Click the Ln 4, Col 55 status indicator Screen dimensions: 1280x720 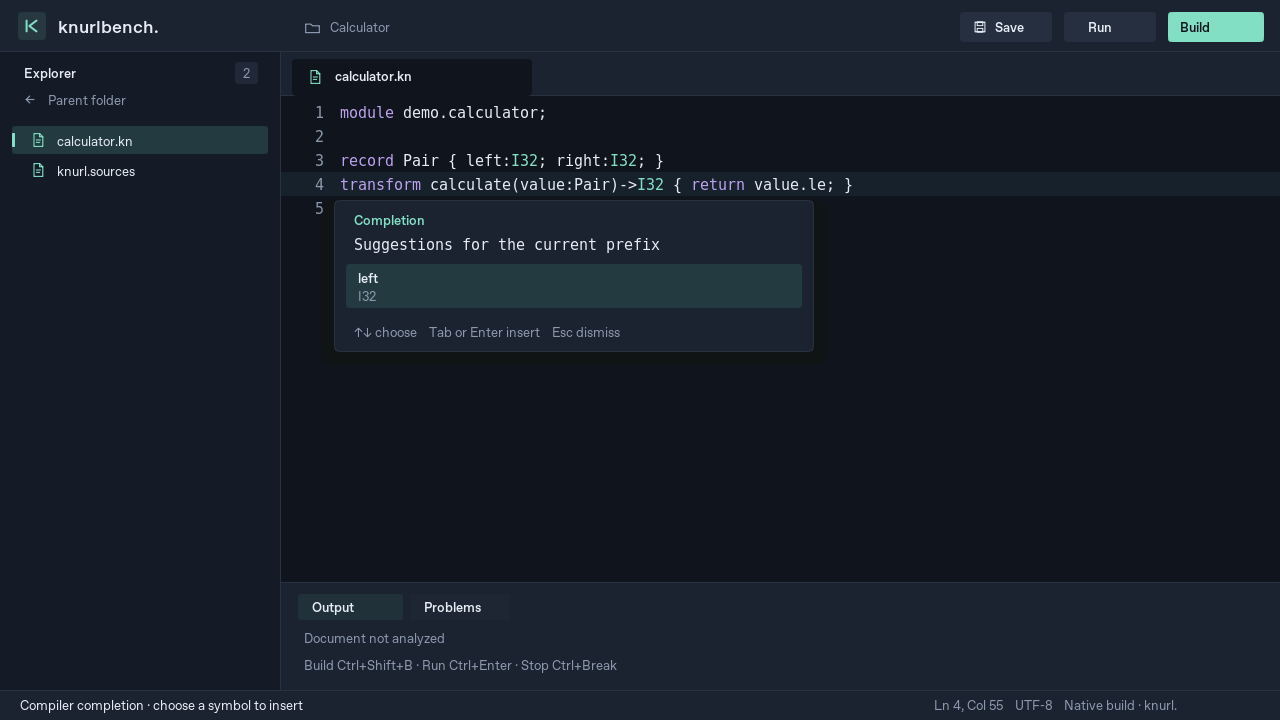968,705
